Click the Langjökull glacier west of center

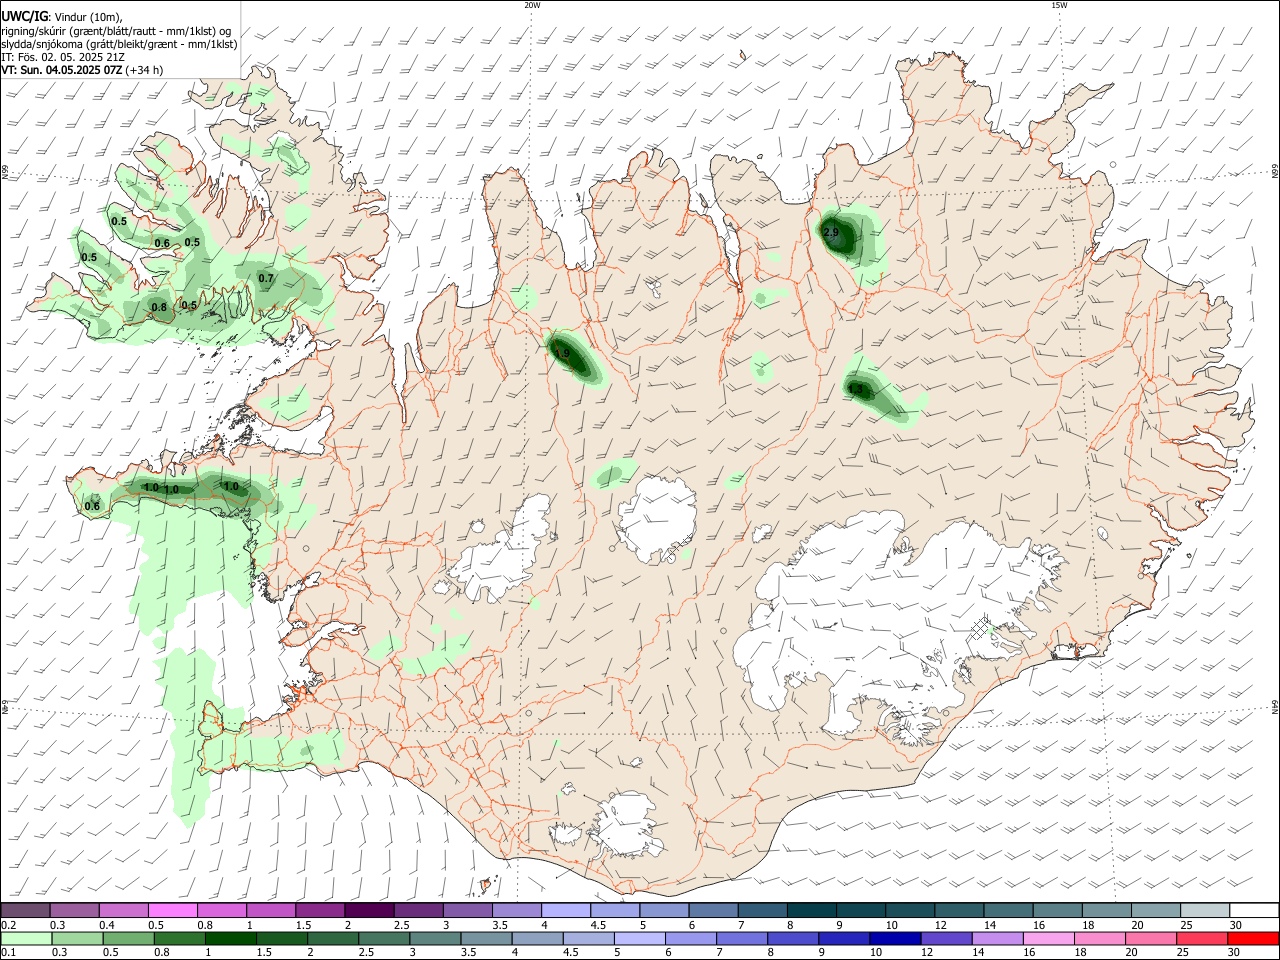pos(500,550)
